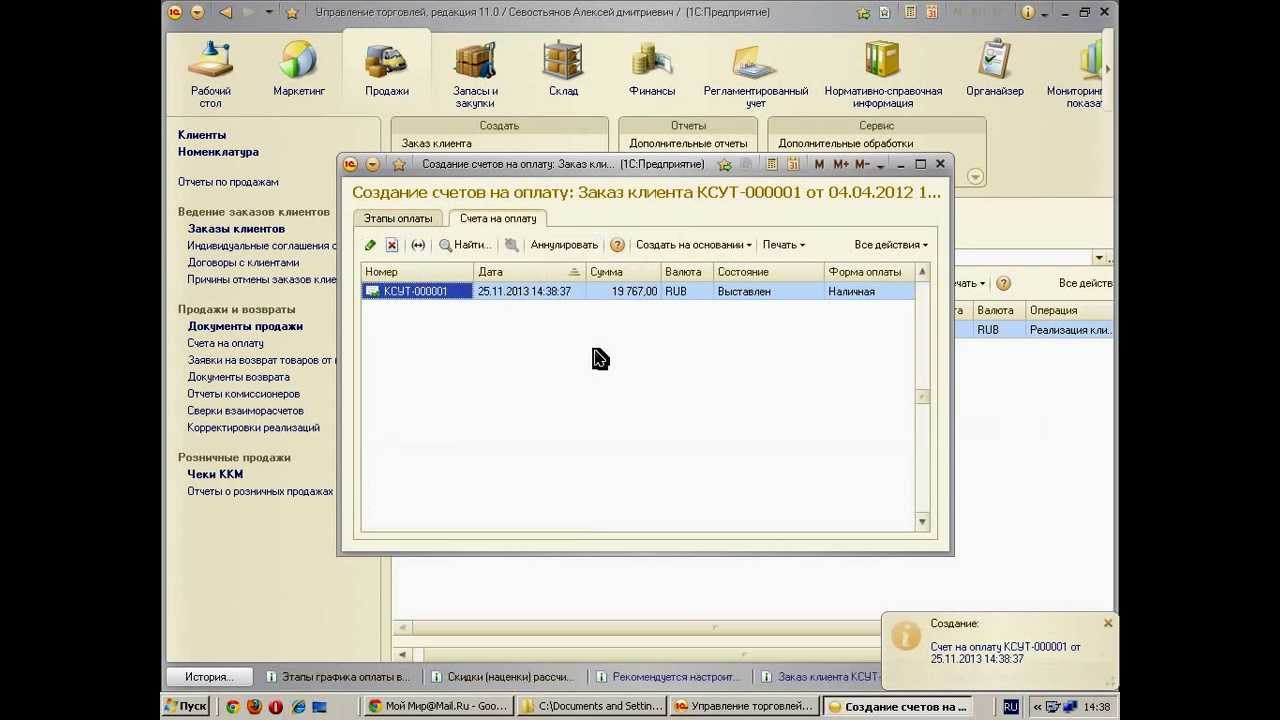Open calculator icon in dialog title bar
This screenshot has width=1280, height=720.
[771, 164]
